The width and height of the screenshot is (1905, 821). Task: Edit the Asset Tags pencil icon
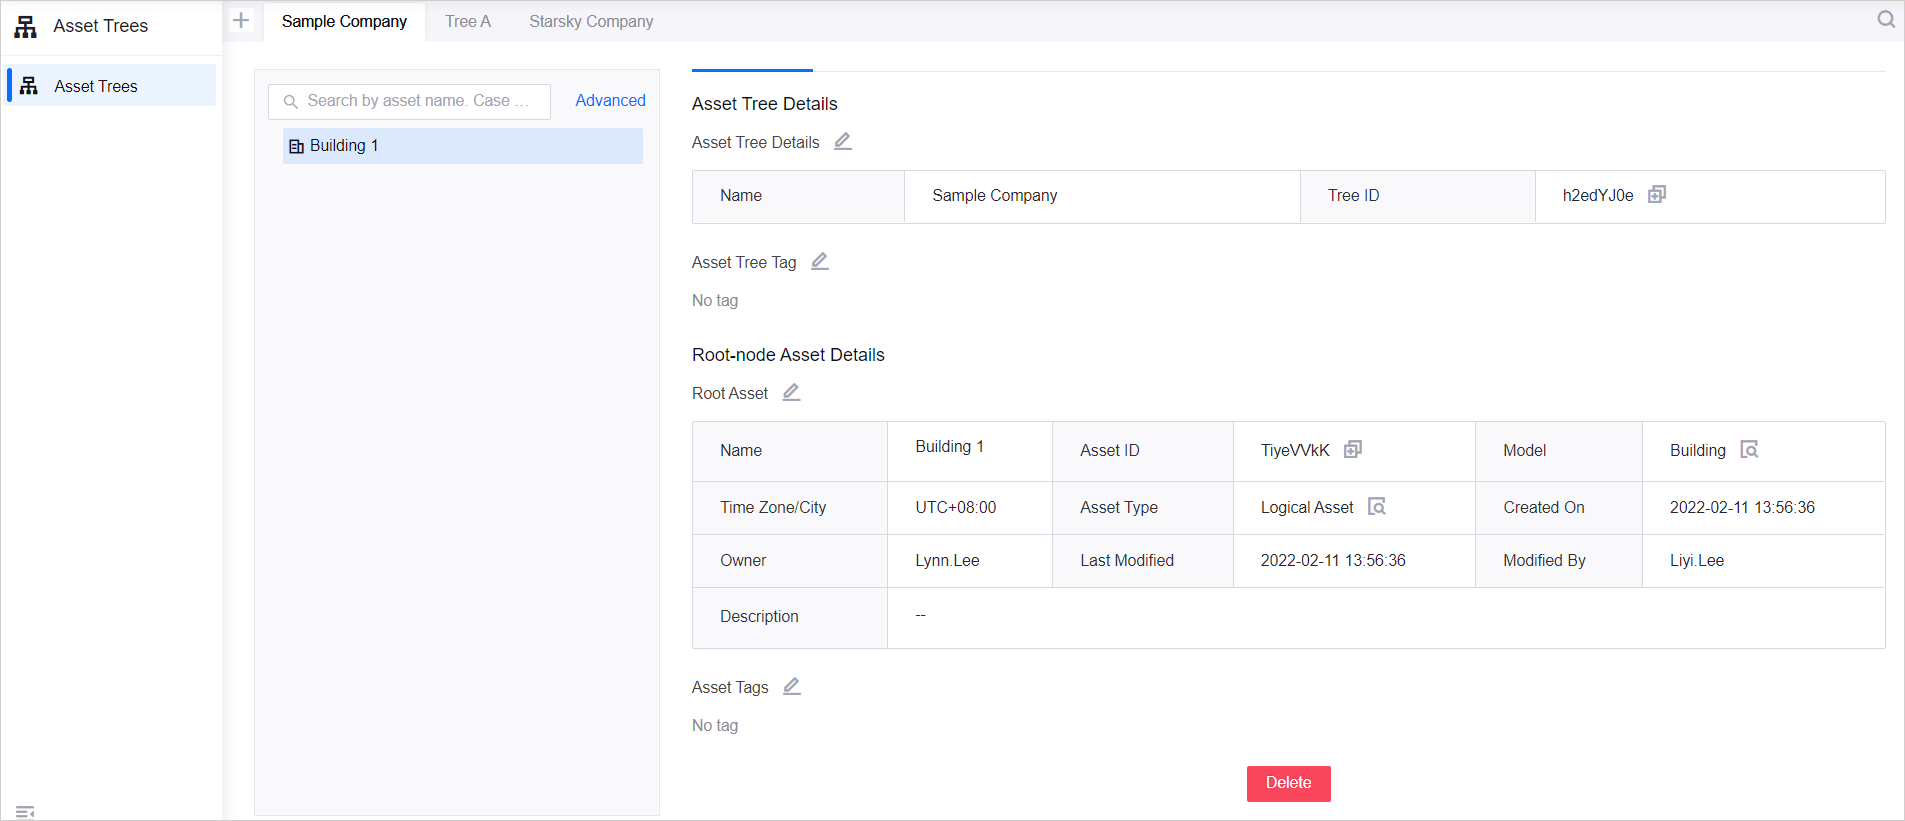pos(792,686)
